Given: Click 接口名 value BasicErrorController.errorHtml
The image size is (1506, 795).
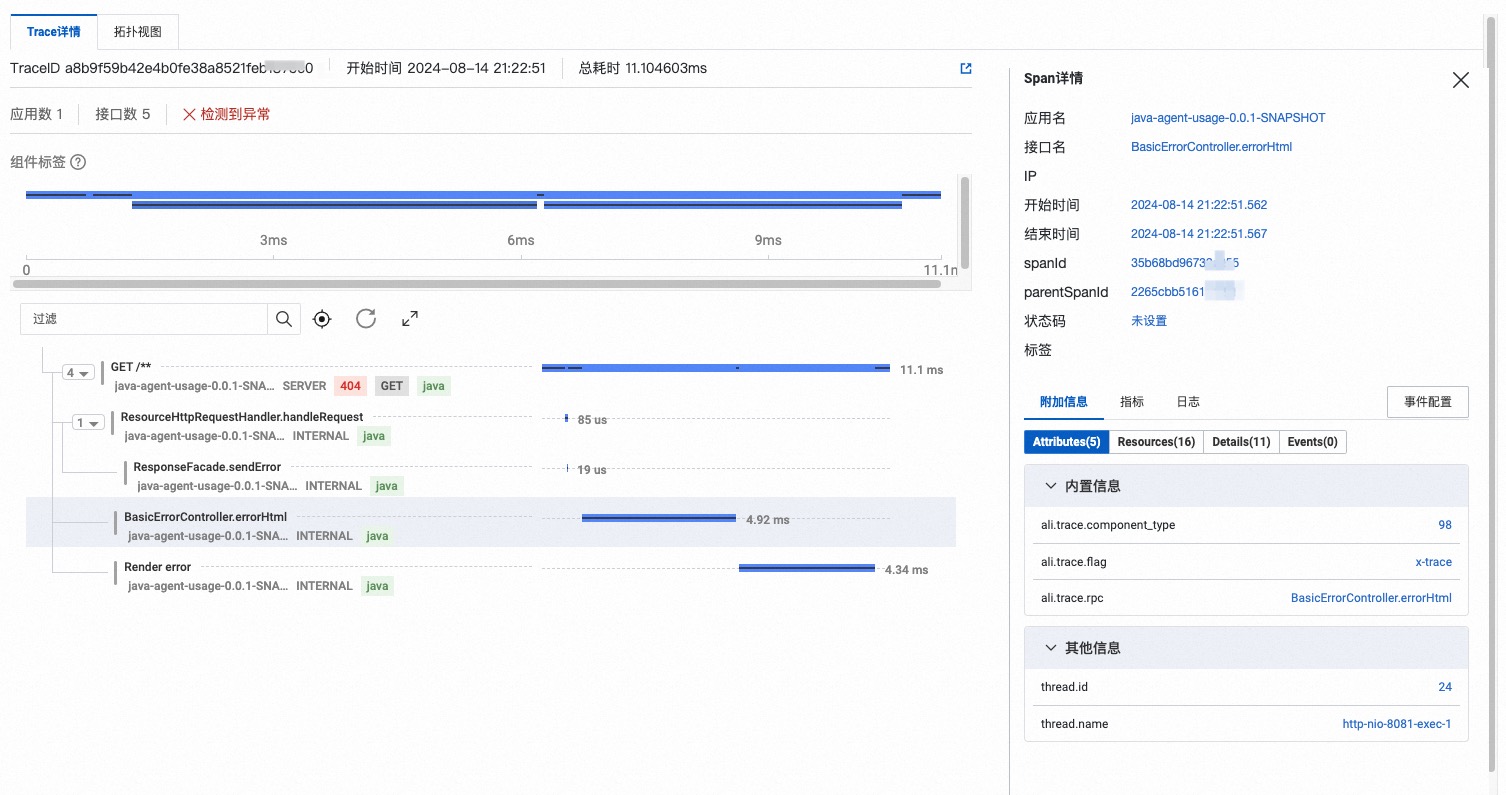Looking at the screenshot, I should click(x=1211, y=147).
